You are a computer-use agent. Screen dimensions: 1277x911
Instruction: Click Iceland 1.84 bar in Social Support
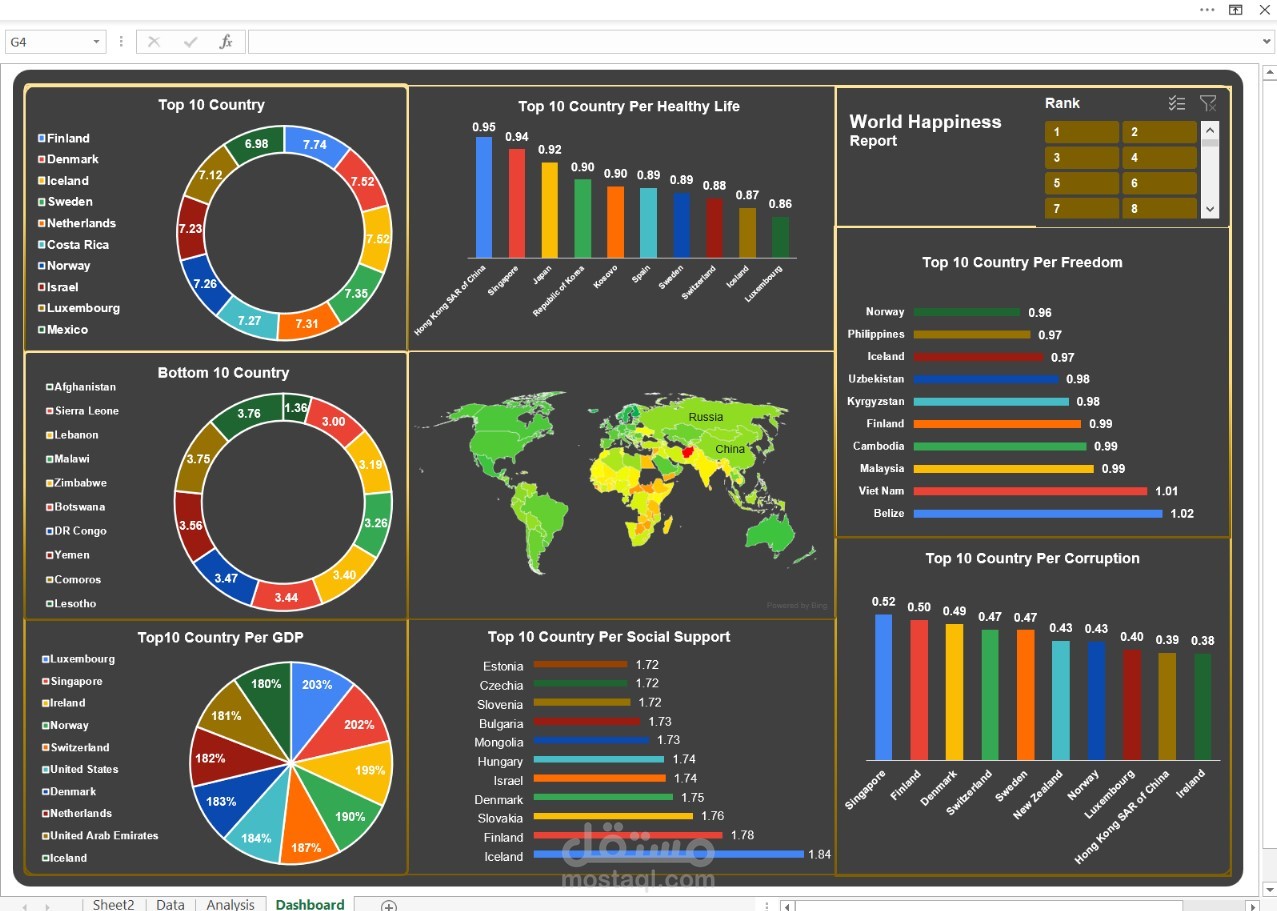click(669, 854)
